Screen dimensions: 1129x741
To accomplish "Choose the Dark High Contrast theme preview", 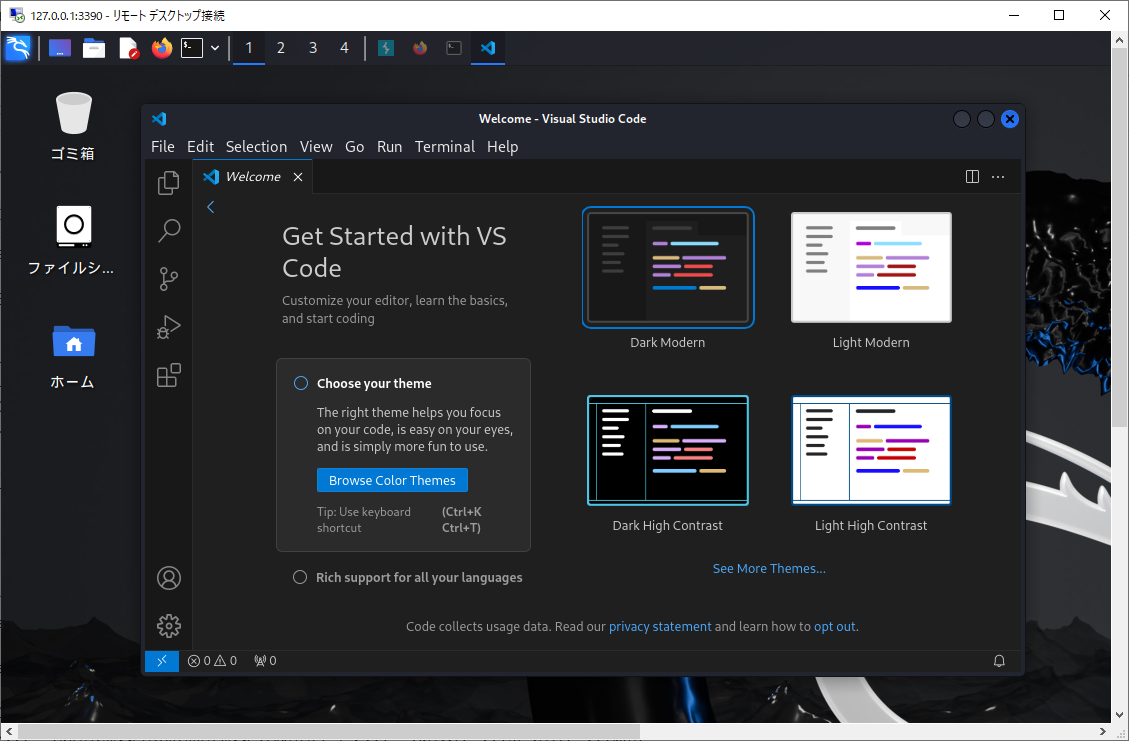I will coord(667,450).
